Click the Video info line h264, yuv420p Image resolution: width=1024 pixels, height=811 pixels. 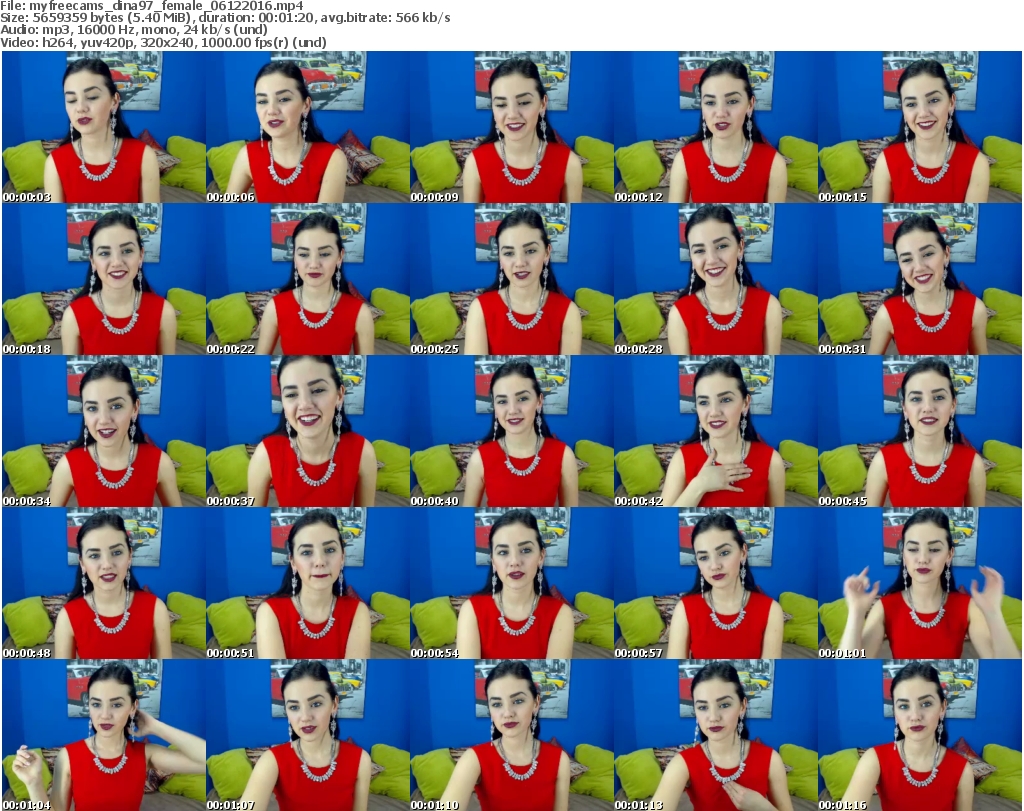click(163, 42)
